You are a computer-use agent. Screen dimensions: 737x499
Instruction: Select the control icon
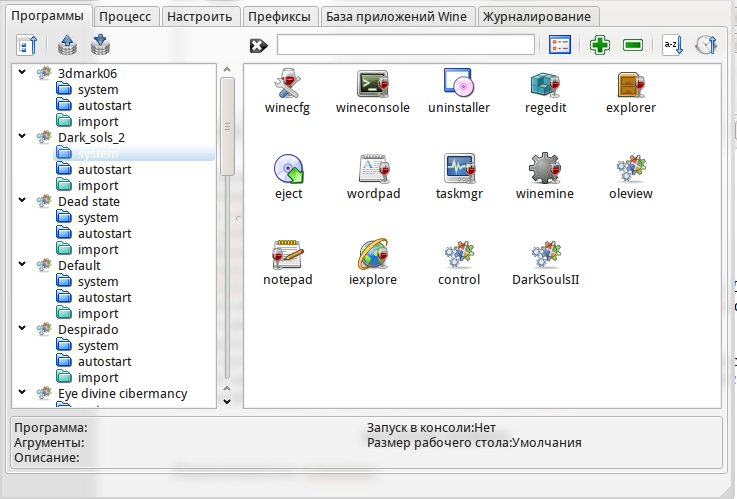tap(459, 255)
